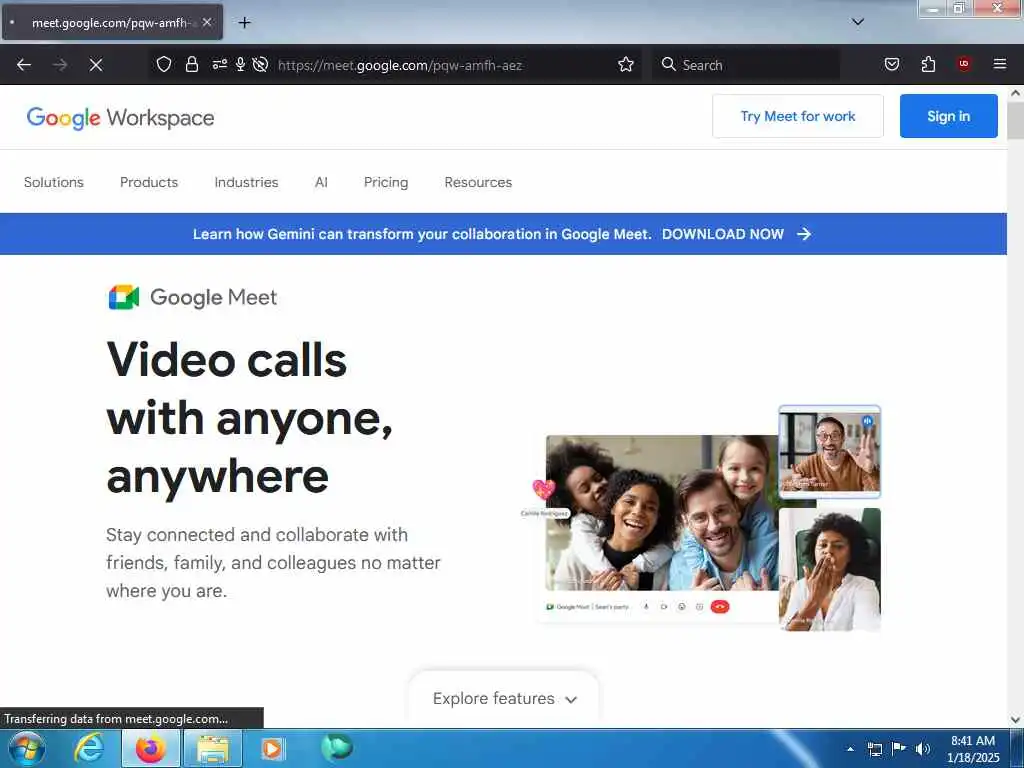Go back with the browser back arrow

coord(24,65)
